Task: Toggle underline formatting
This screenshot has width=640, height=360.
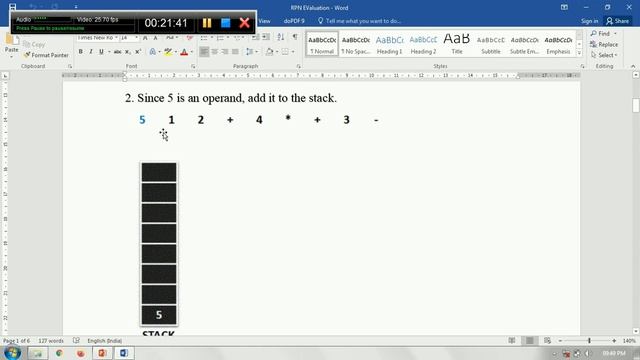Action: [x=101, y=52]
